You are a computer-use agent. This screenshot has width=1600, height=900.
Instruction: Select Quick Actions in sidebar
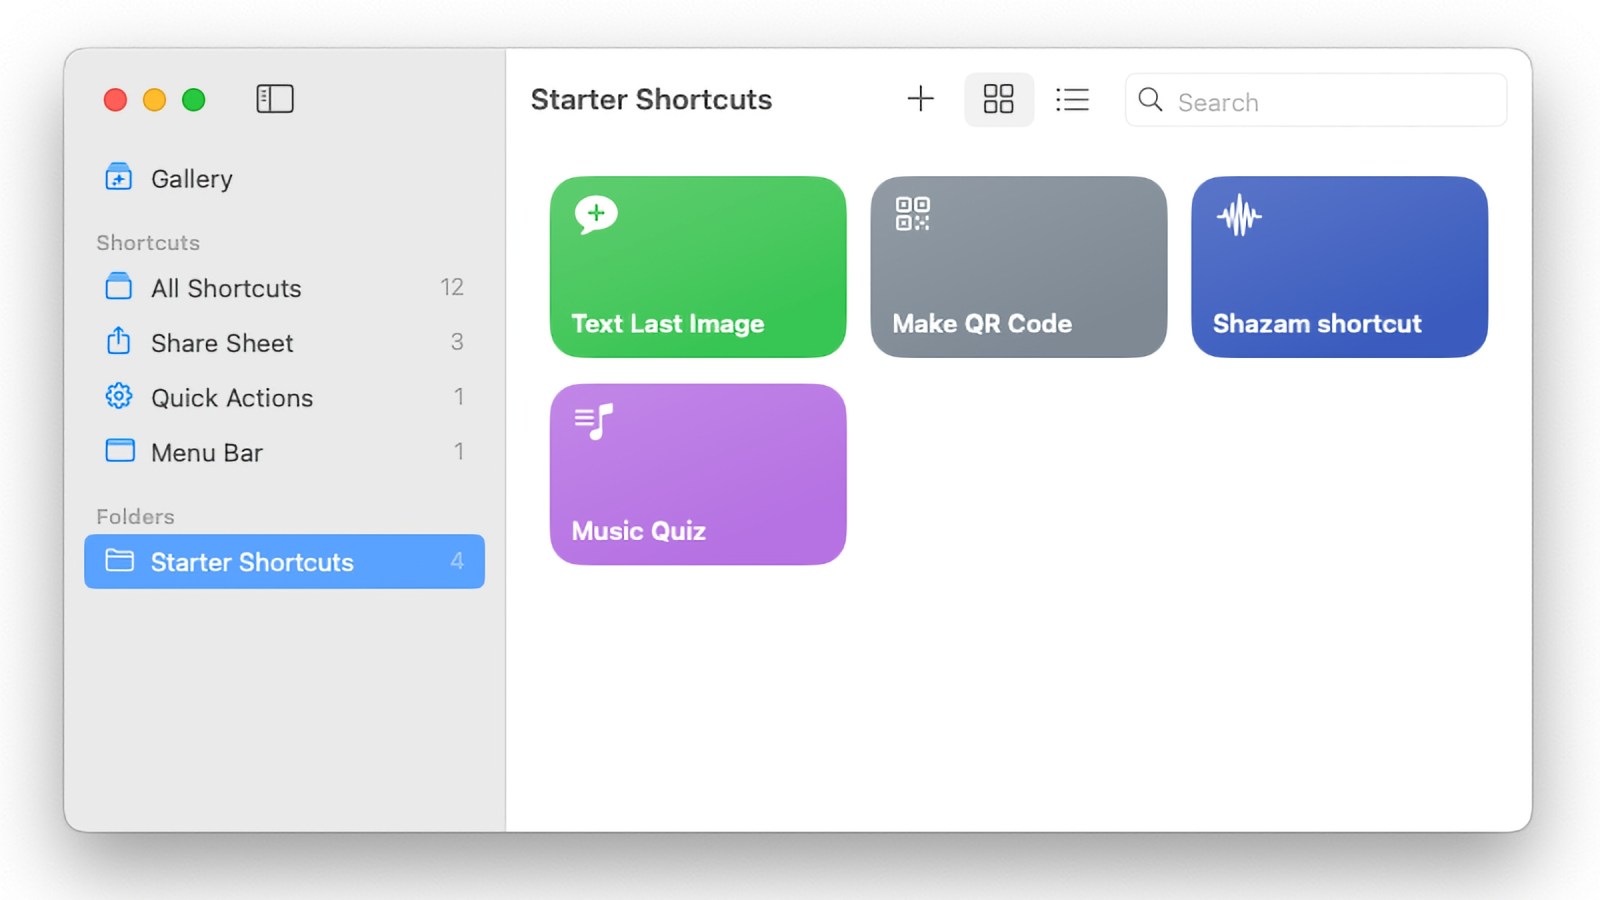tap(285, 398)
